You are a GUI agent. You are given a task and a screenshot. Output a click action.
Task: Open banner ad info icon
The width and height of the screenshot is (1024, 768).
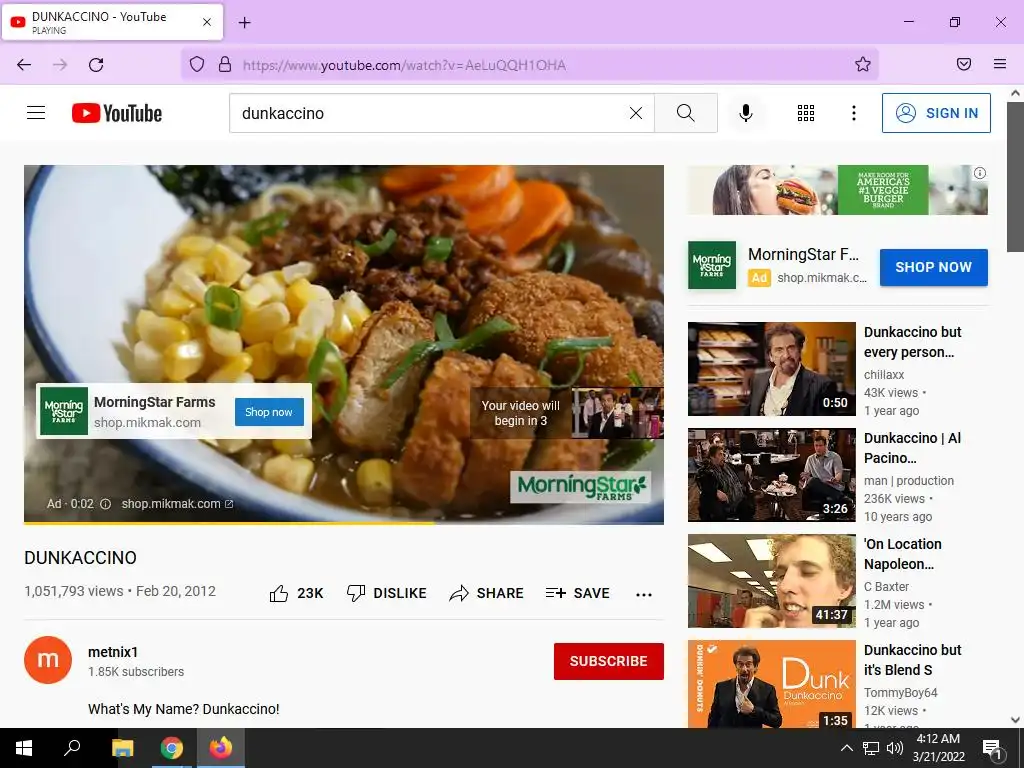click(x=980, y=173)
